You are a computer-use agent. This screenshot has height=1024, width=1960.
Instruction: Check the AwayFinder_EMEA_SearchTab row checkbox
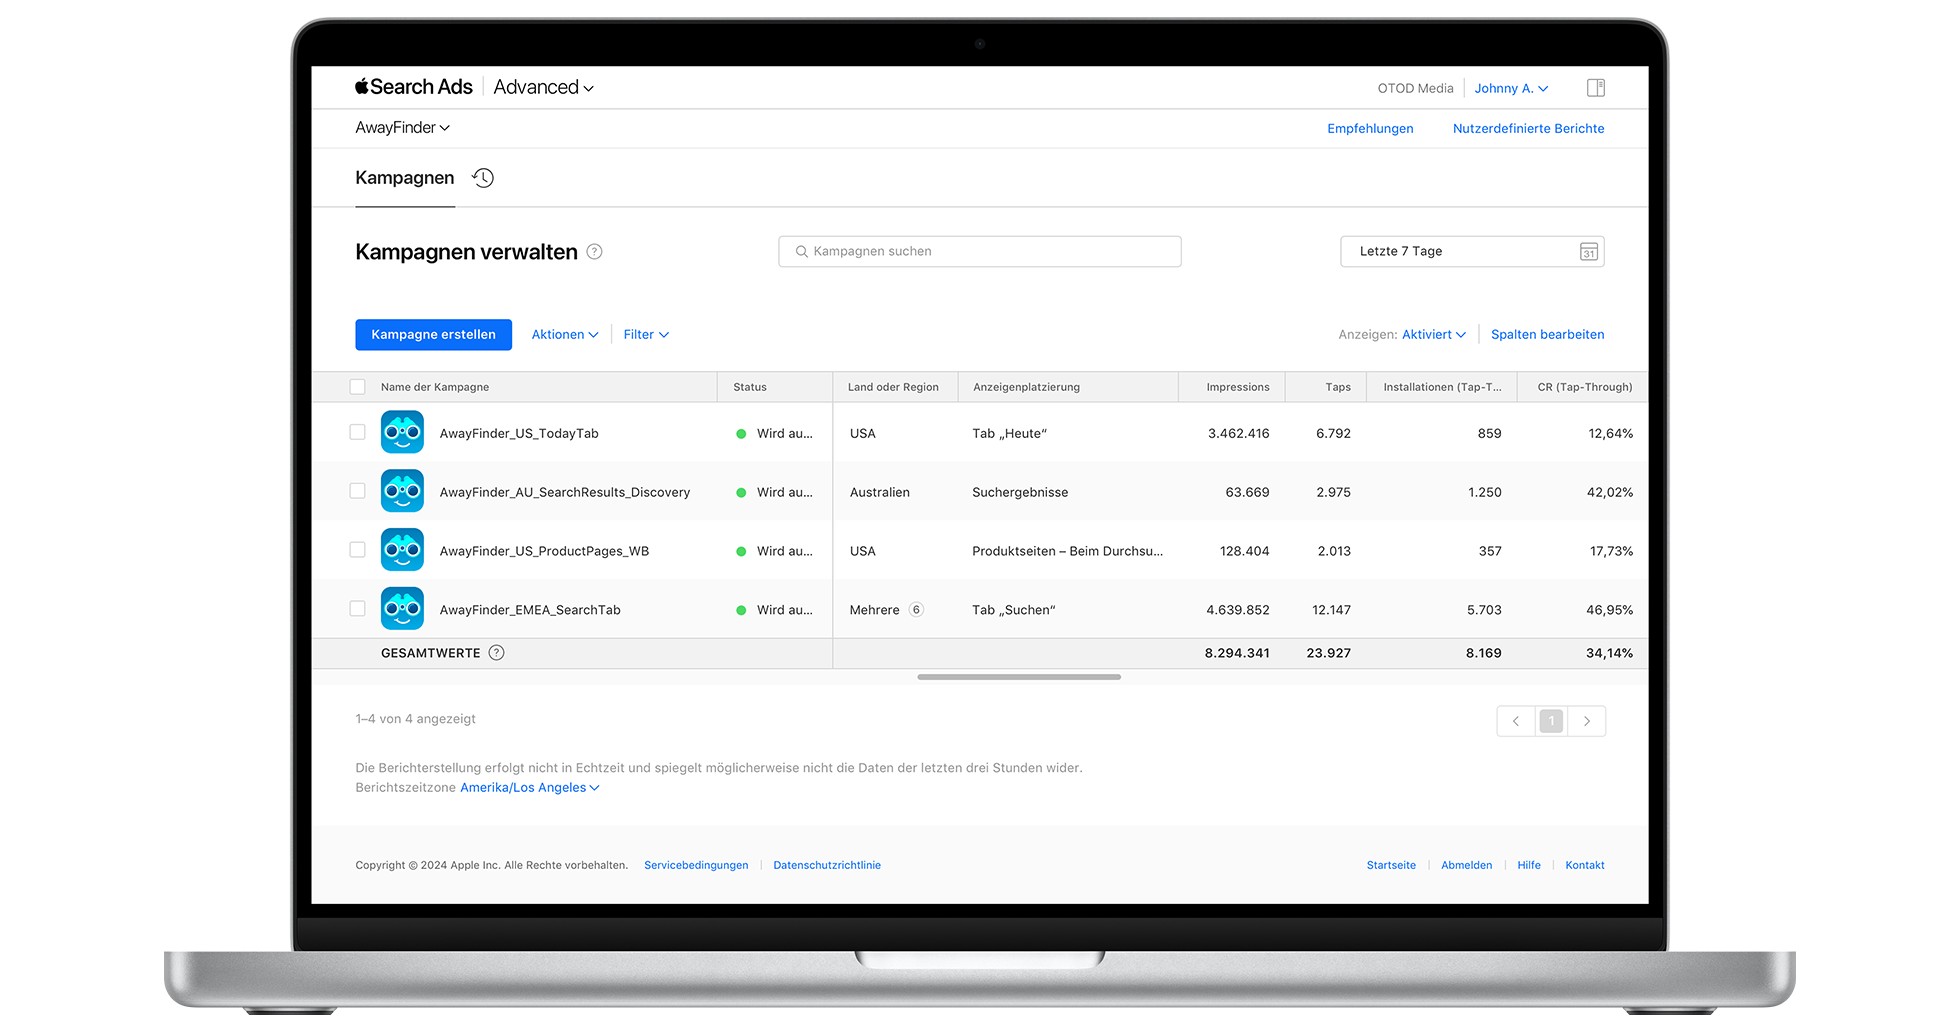pos(357,609)
